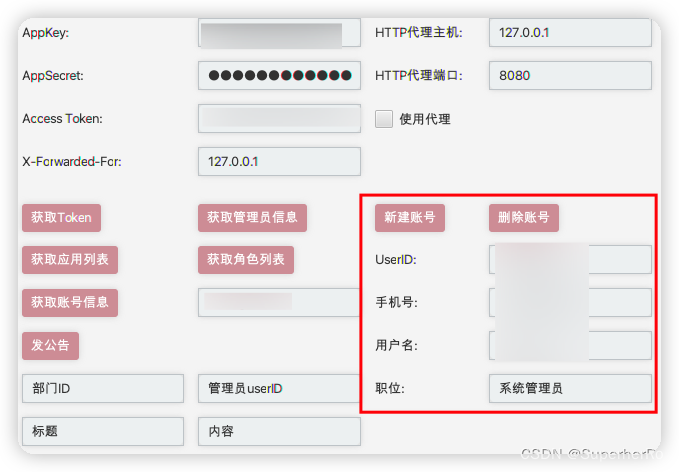679x472 pixels.
Task: Select the HTTP代理端口 field showing 8080
Action: click(x=570, y=75)
